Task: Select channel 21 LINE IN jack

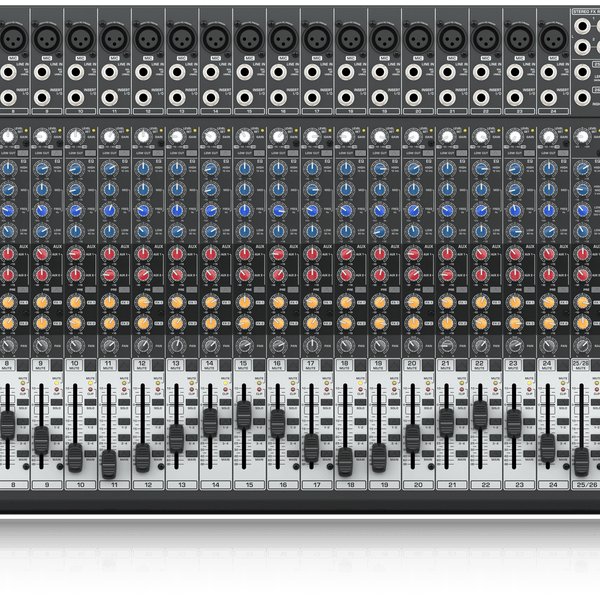Action: [x=447, y=72]
